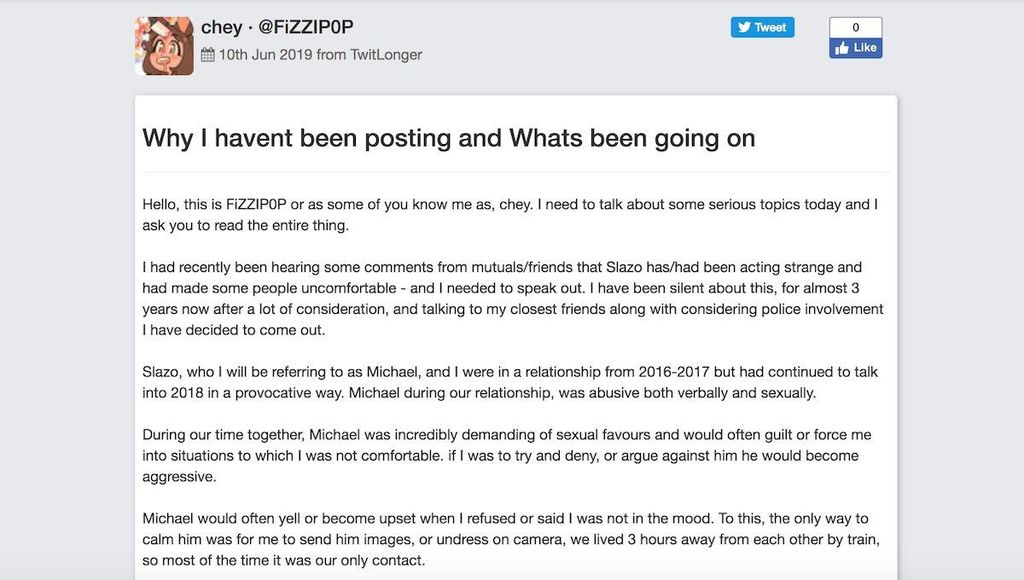
Task: Click the divider line beneath the post title
Action: point(516,172)
